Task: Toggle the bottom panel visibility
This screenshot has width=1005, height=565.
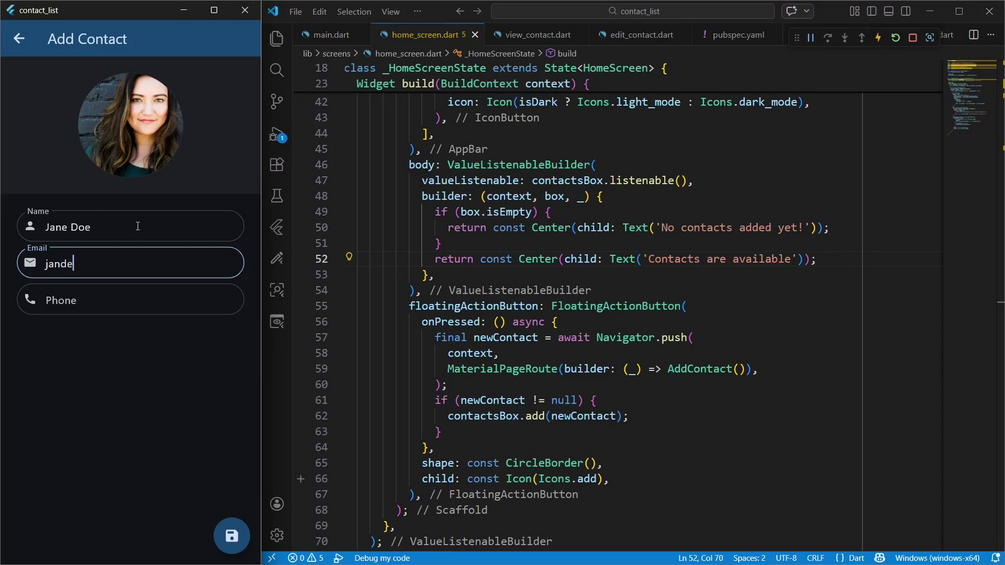Action: pos(888,11)
